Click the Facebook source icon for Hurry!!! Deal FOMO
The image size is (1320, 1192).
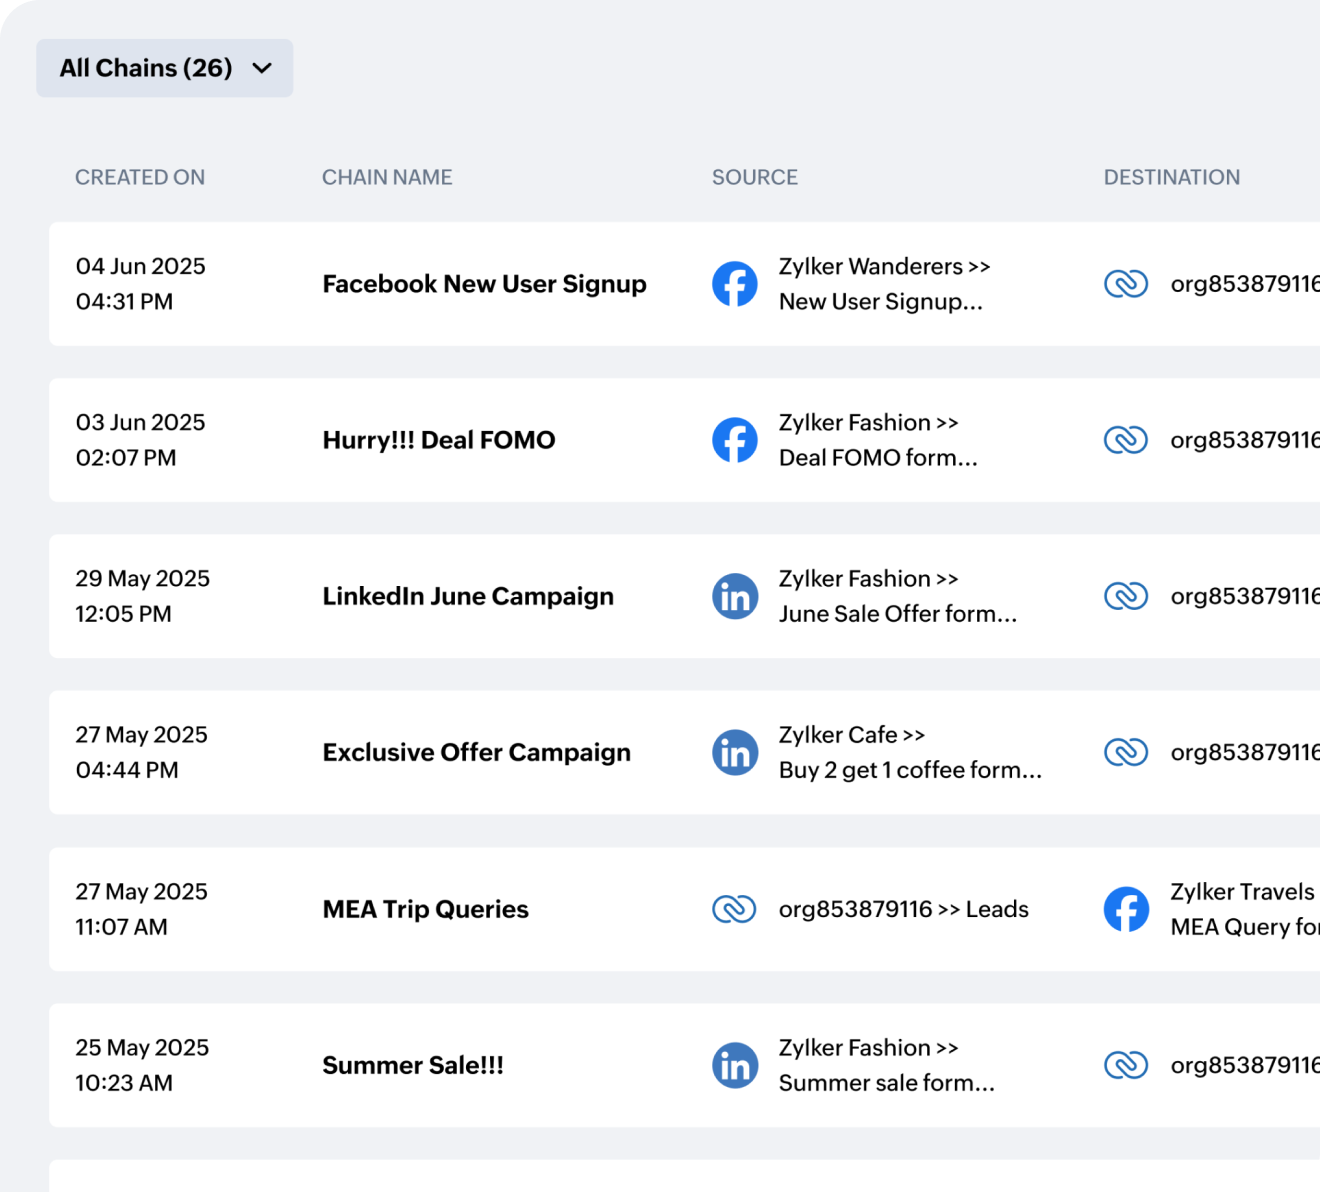coord(735,439)
